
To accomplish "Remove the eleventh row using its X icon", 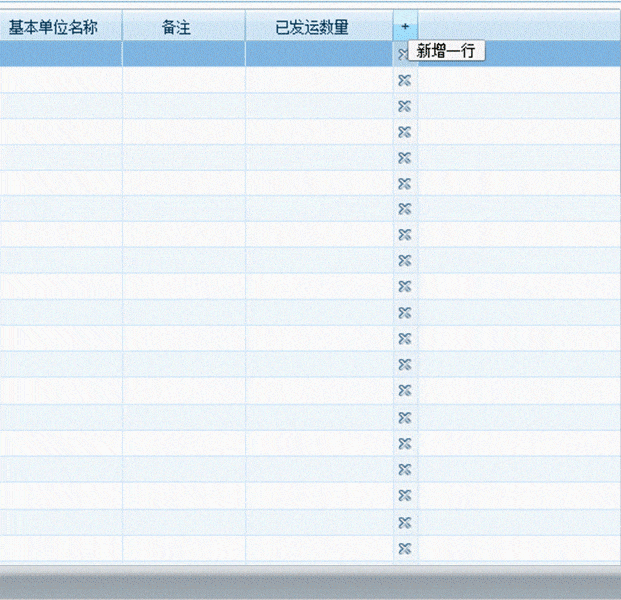I will tap(404, 313).
